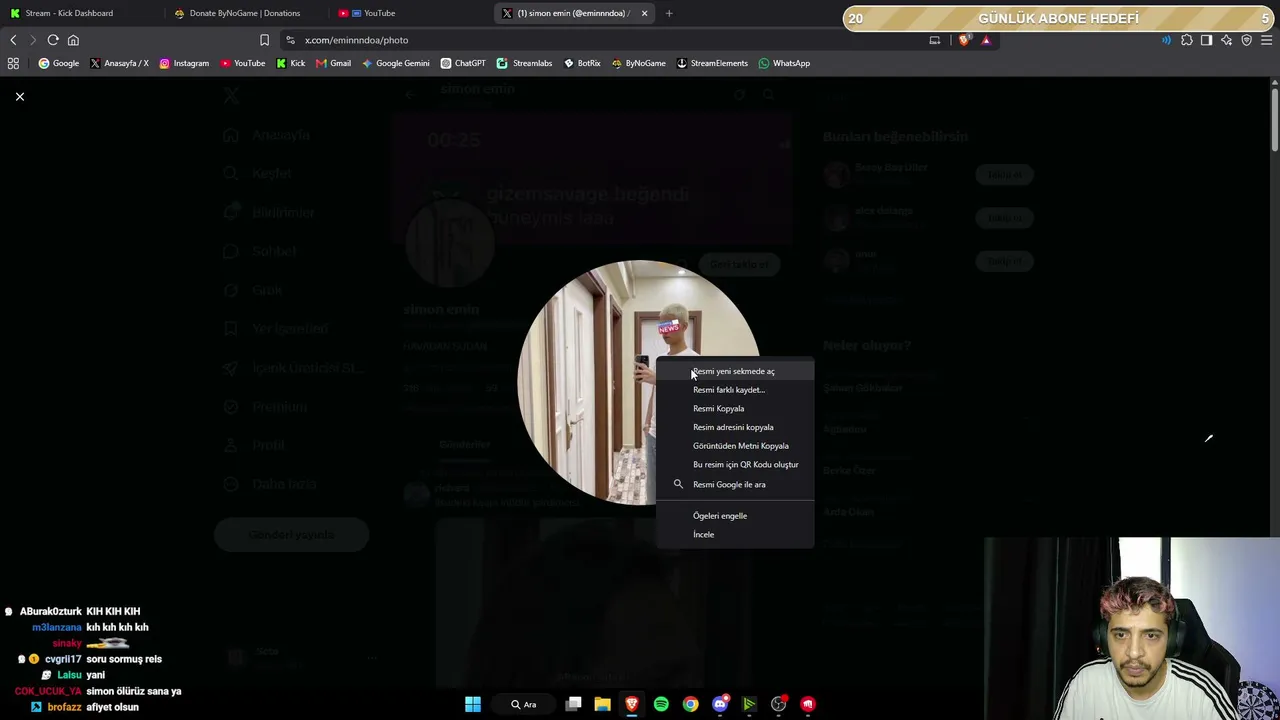
Task: Reload the current X page
Action: click(x=53, y=40)
